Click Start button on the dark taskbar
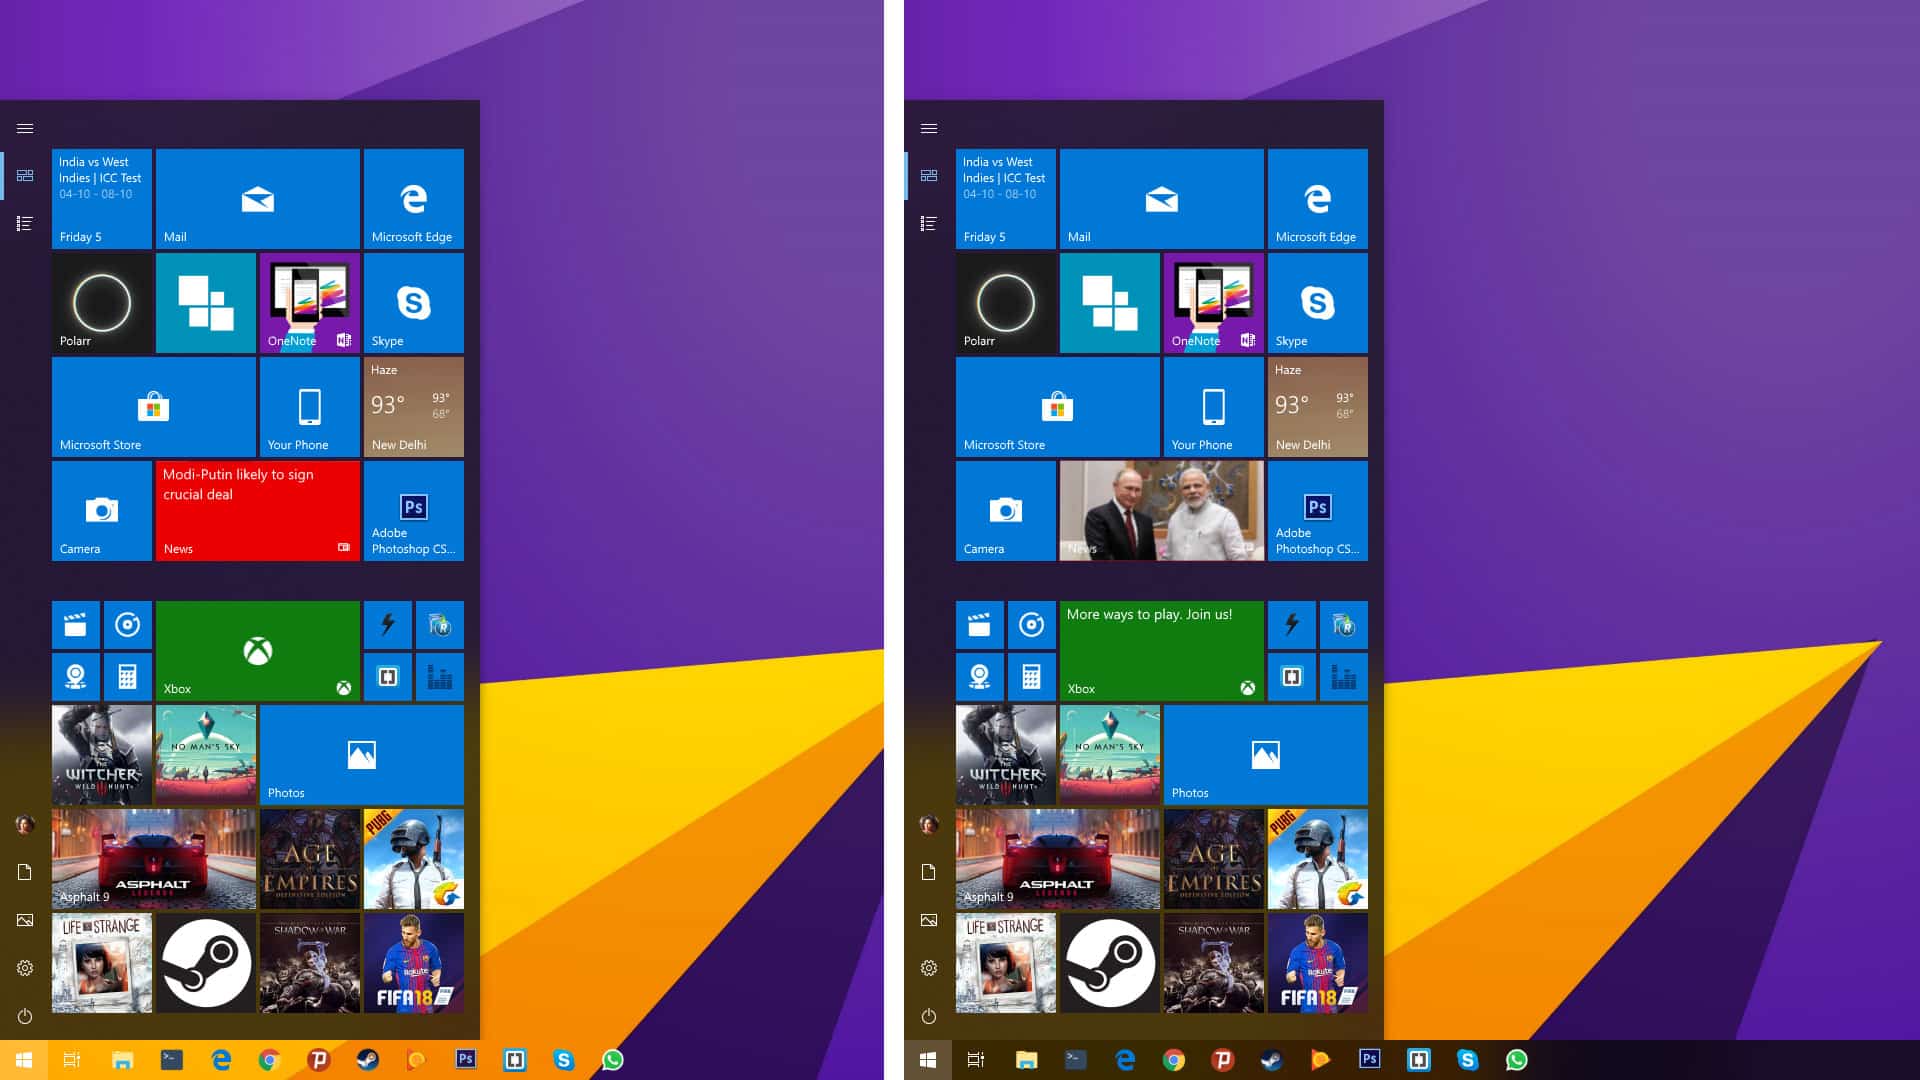 [x=928, y=1060]
